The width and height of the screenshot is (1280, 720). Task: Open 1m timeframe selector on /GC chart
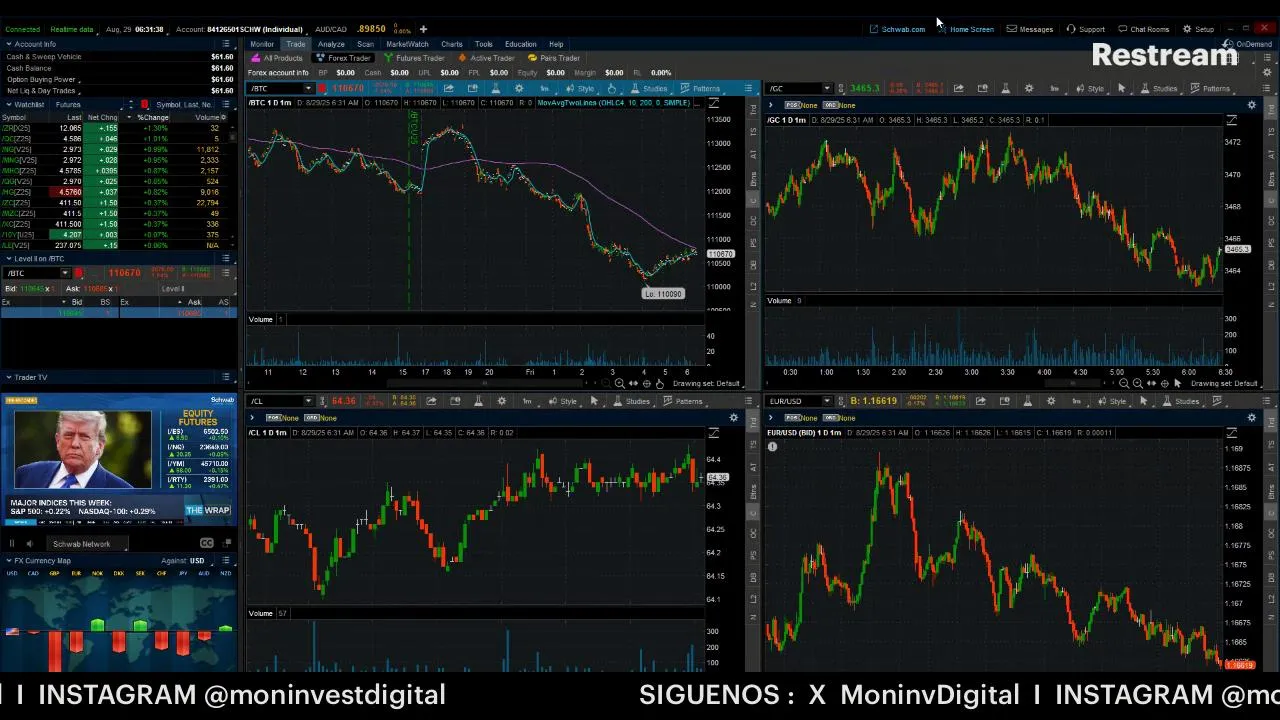coord(1056,88)
